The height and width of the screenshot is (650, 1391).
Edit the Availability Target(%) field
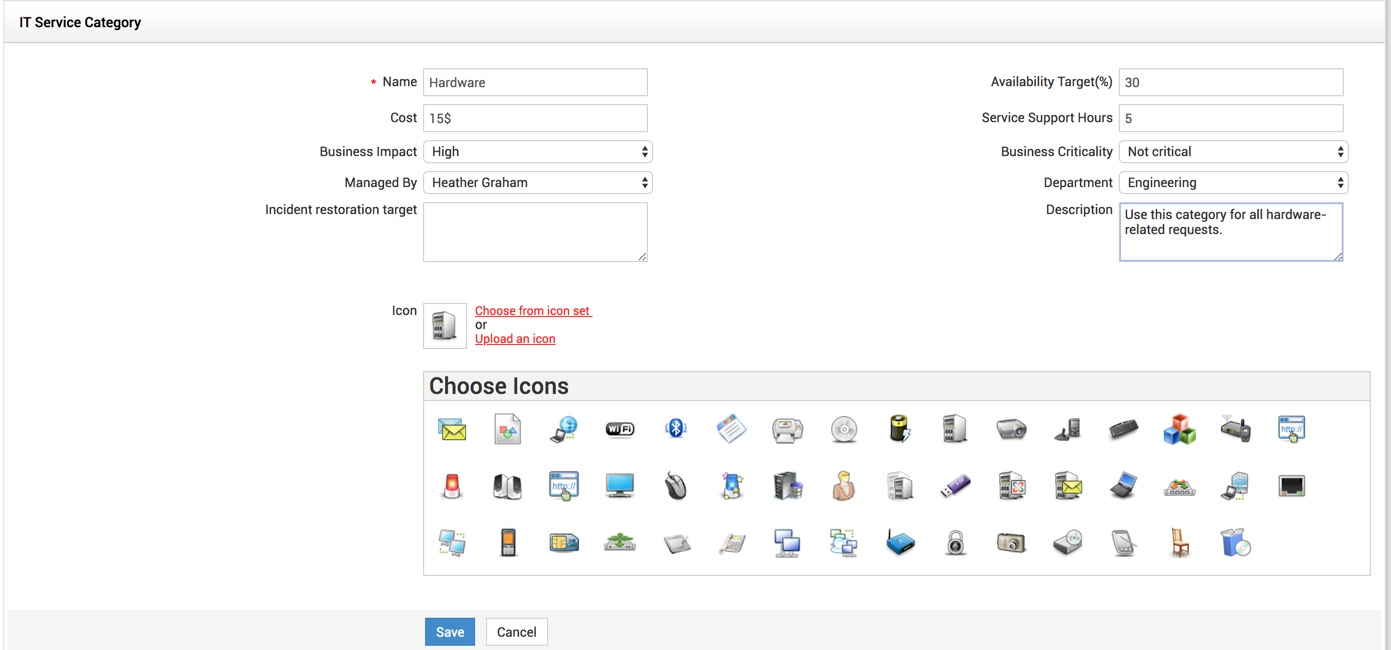tap(1231, 82)
